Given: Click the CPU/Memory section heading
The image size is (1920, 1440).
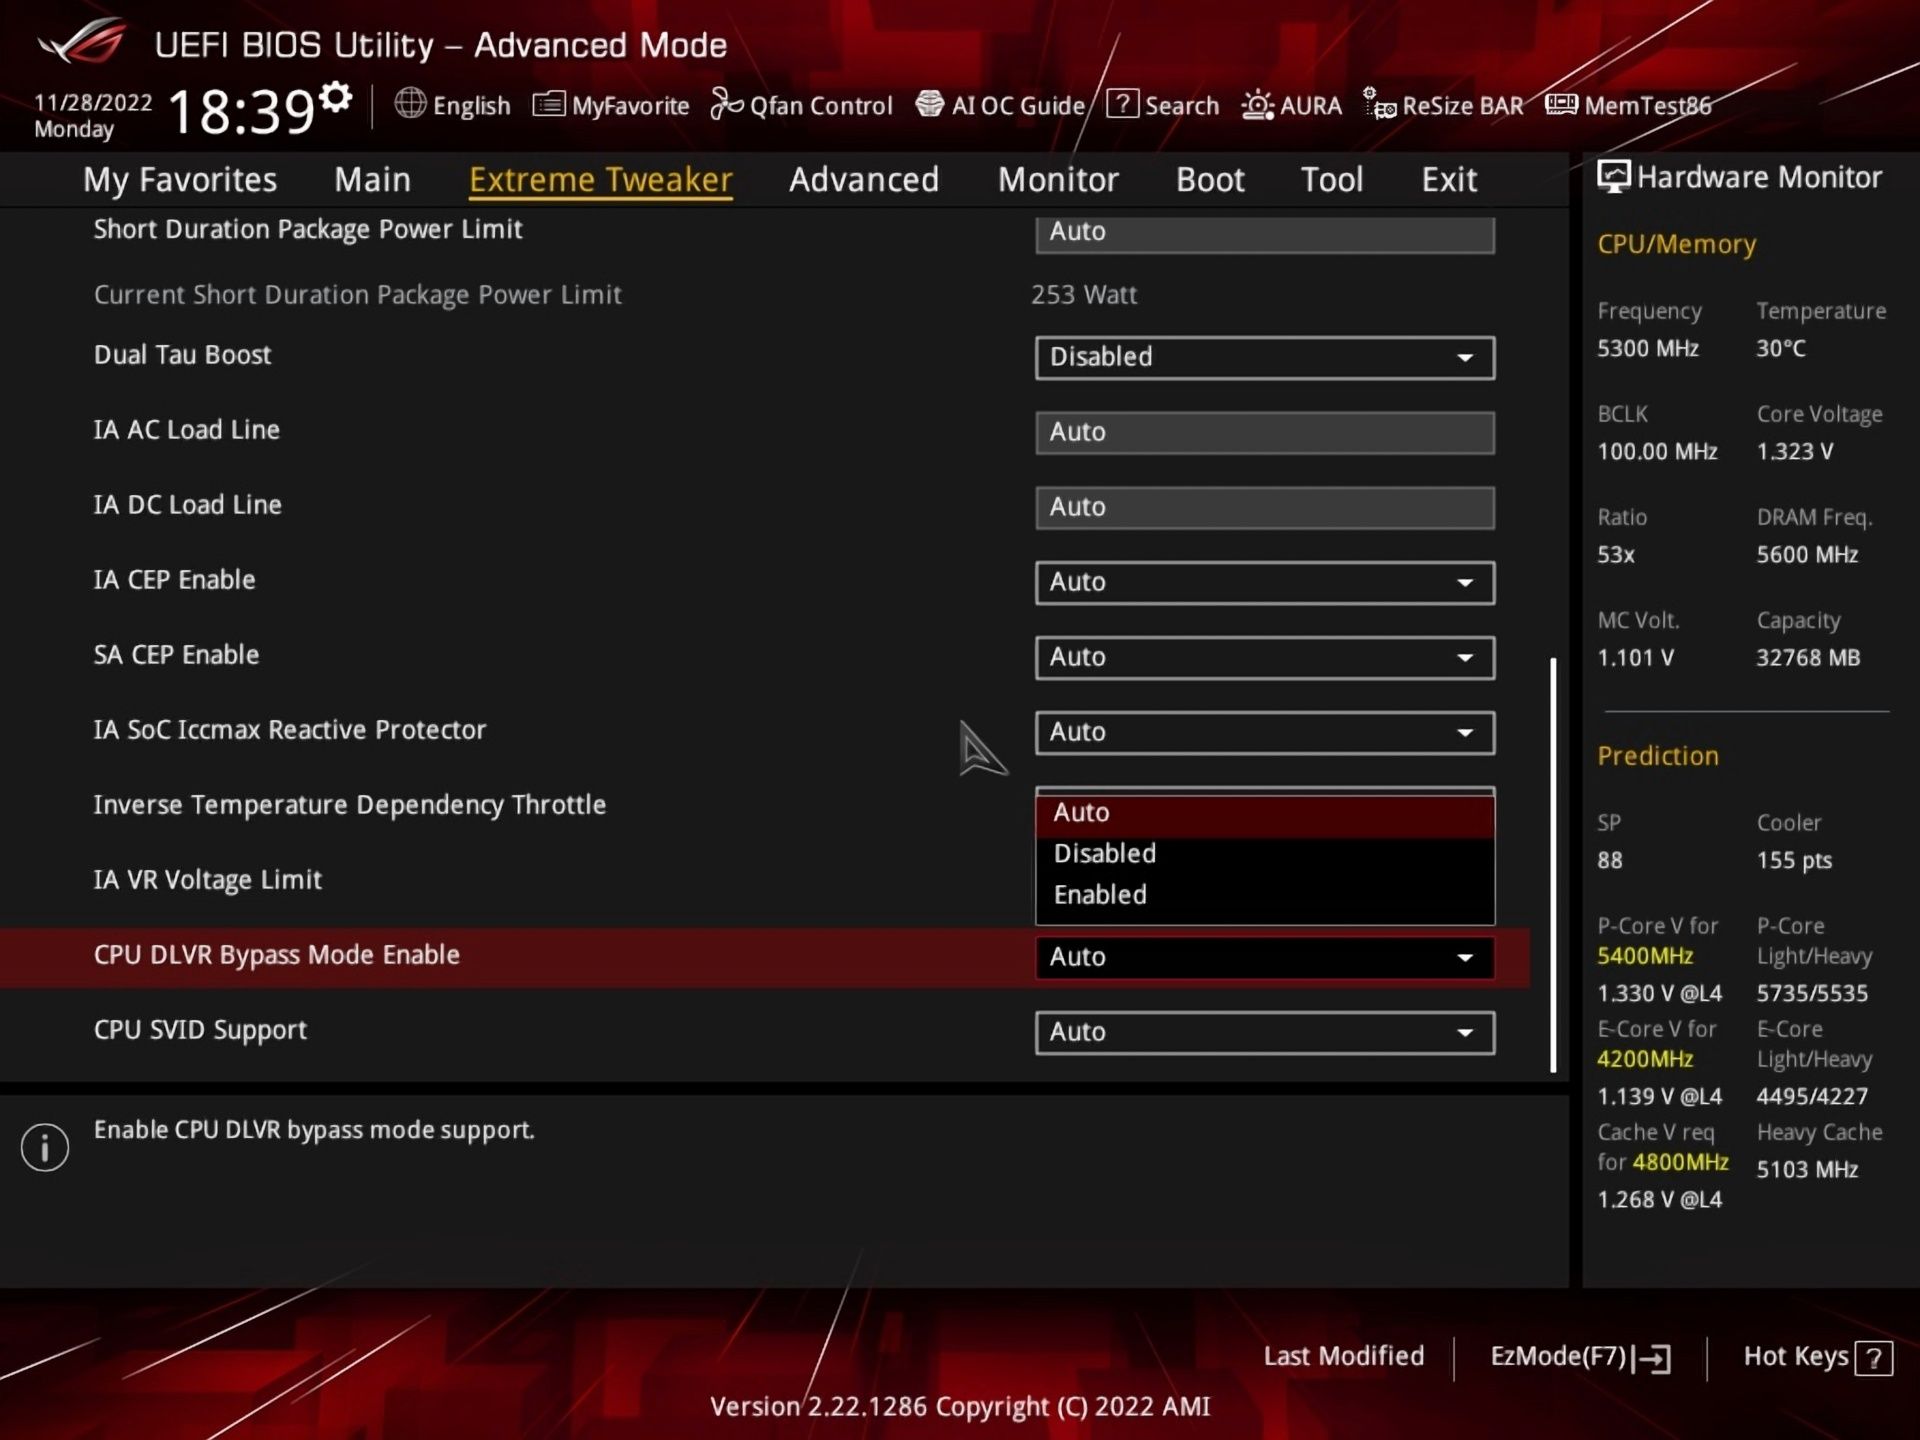Looking at the screenshot, I should [x=1676, y=245].
